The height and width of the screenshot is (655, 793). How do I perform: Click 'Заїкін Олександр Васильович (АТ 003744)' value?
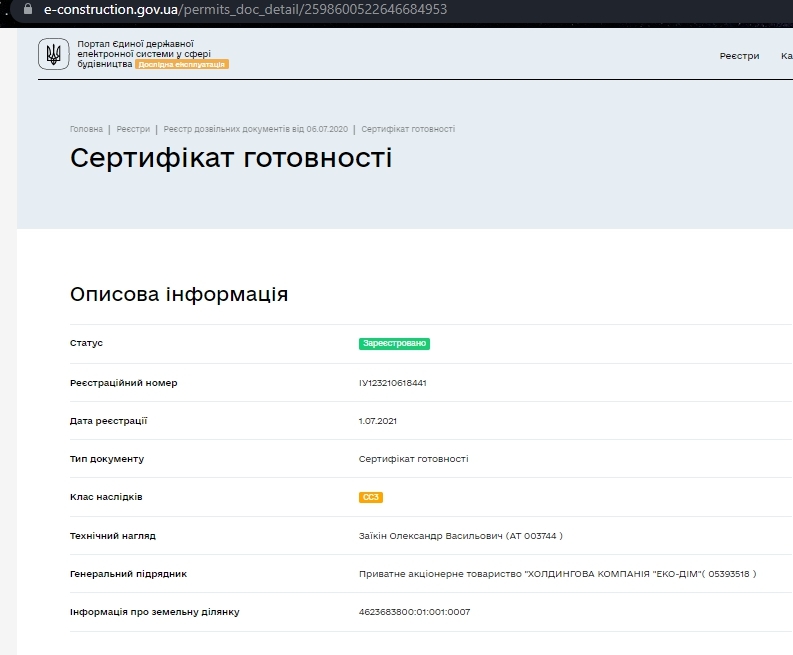point(460,536)
